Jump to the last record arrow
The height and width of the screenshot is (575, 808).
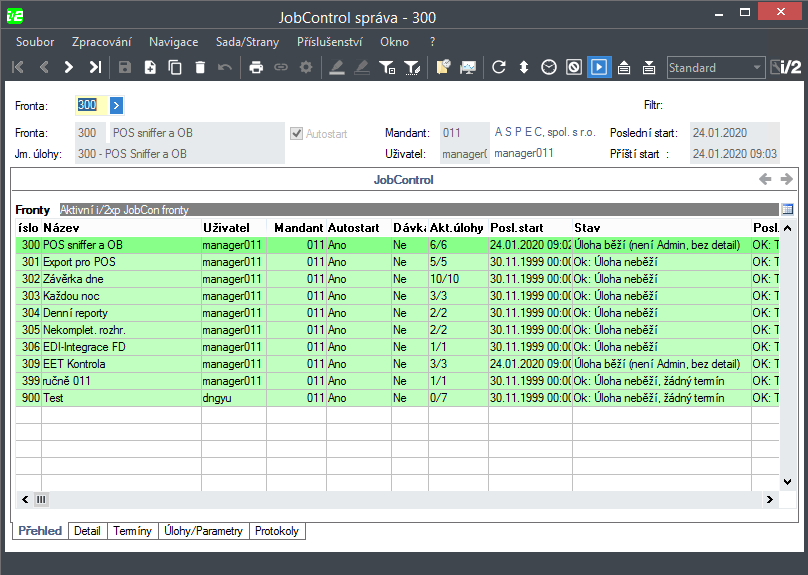click(95, 67)
